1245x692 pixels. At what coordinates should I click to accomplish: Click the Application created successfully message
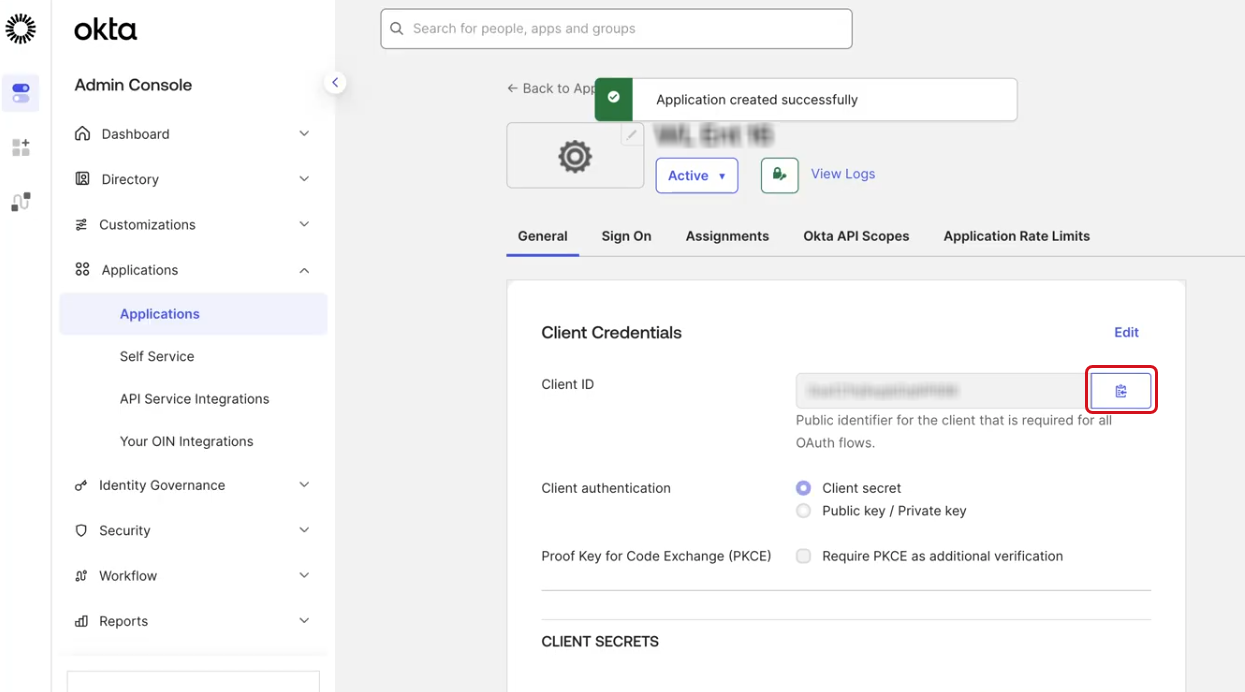coord(757,100)
